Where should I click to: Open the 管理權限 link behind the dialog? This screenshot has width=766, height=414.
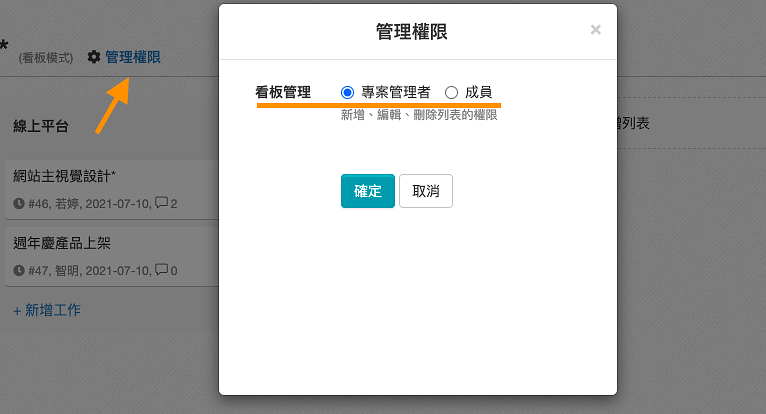[133, 57]
